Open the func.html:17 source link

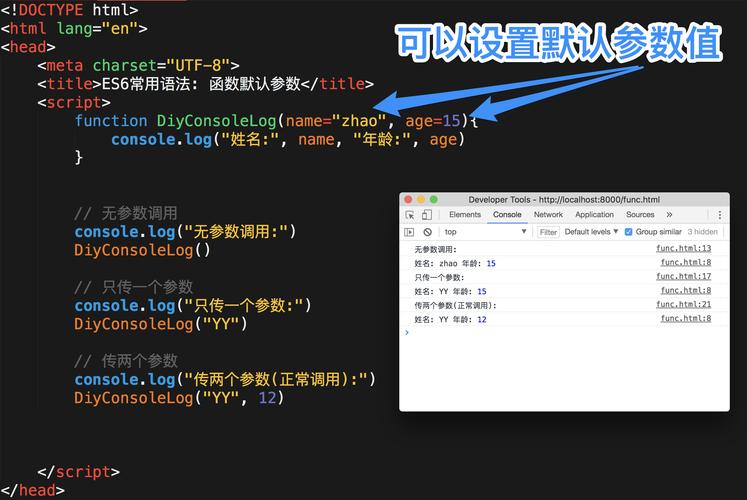[x=683, y=276]
